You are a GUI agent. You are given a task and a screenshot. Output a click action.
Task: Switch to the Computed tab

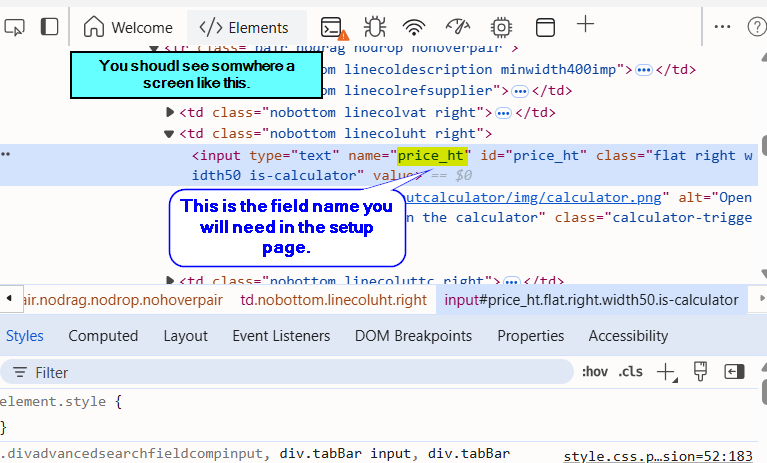tap(103, 336)
